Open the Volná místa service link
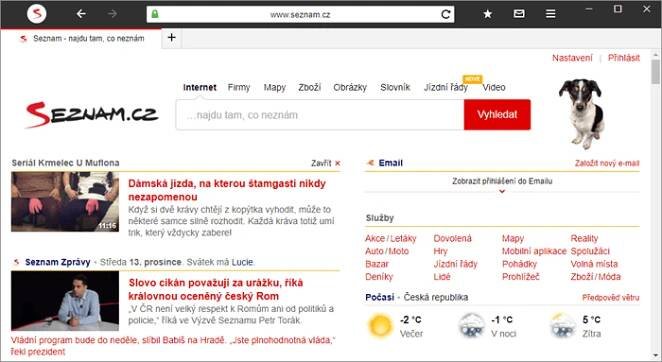The width and height of the screenshot is (662, 362). (594, 264)
